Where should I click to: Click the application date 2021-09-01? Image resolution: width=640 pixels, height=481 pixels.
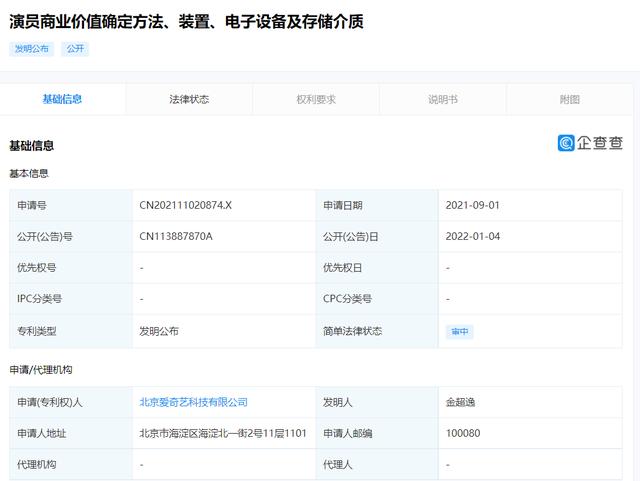(x=472, y=205)
